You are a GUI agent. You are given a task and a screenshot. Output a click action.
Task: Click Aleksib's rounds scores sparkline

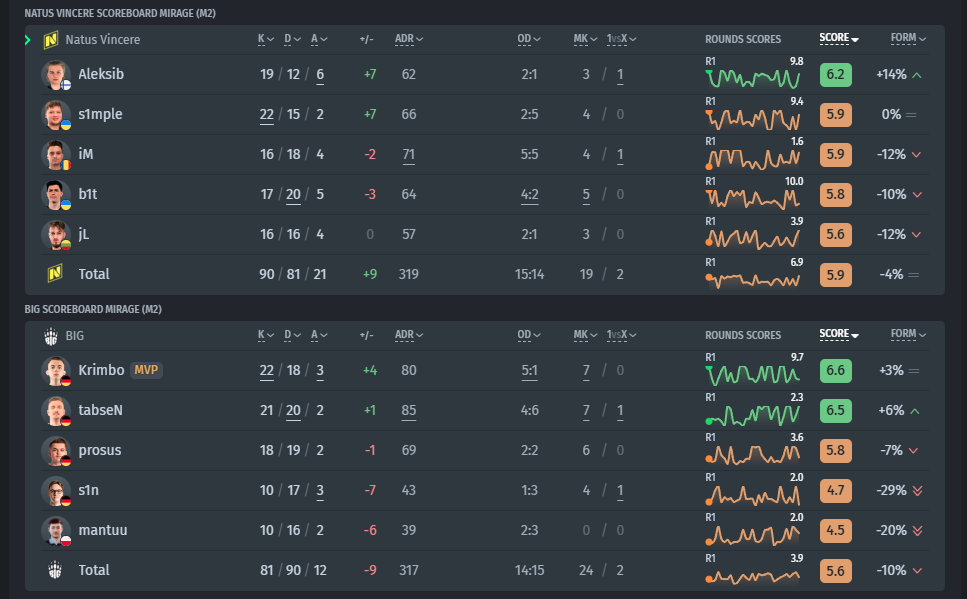(x=754, y=78)
